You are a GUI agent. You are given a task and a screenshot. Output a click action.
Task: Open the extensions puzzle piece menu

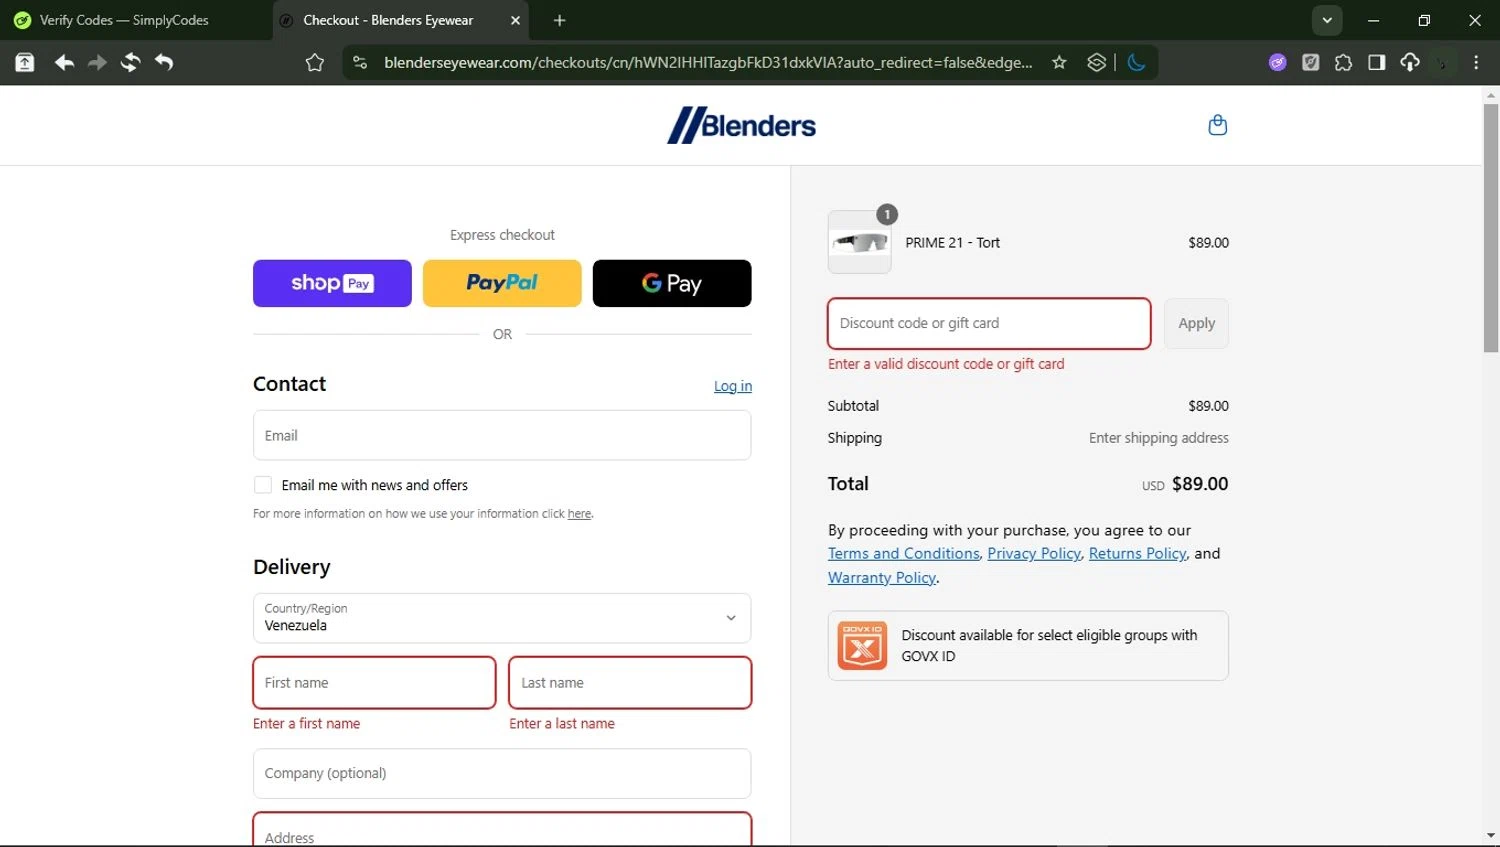(1343, 62)
